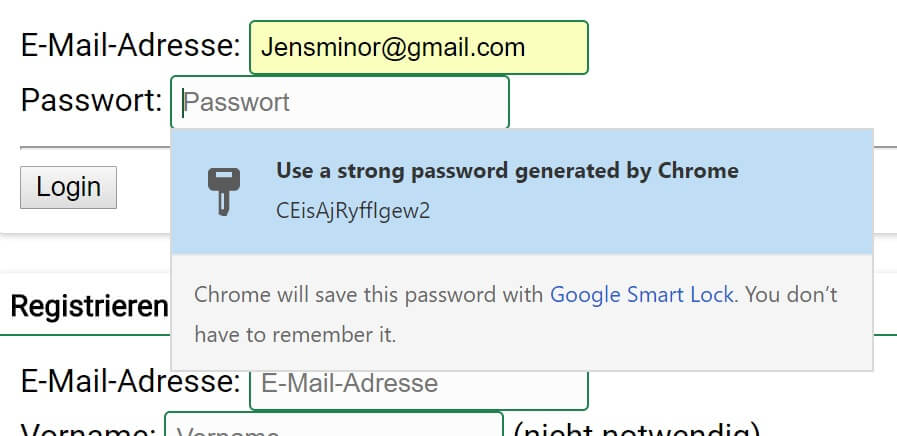The image size is (897, 436).
Task: Click the "(nicht notwendig)" note
Action: click(x=636, y=430)
